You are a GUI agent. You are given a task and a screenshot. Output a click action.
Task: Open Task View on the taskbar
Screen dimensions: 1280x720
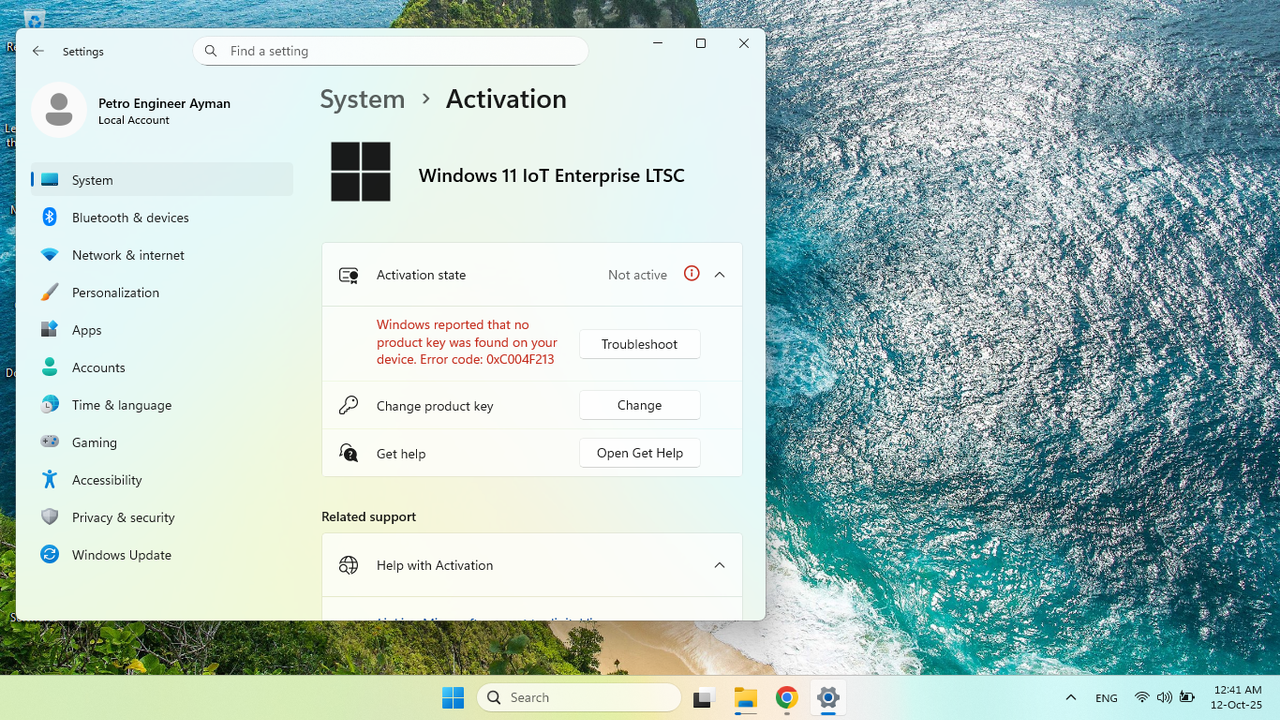703,698
